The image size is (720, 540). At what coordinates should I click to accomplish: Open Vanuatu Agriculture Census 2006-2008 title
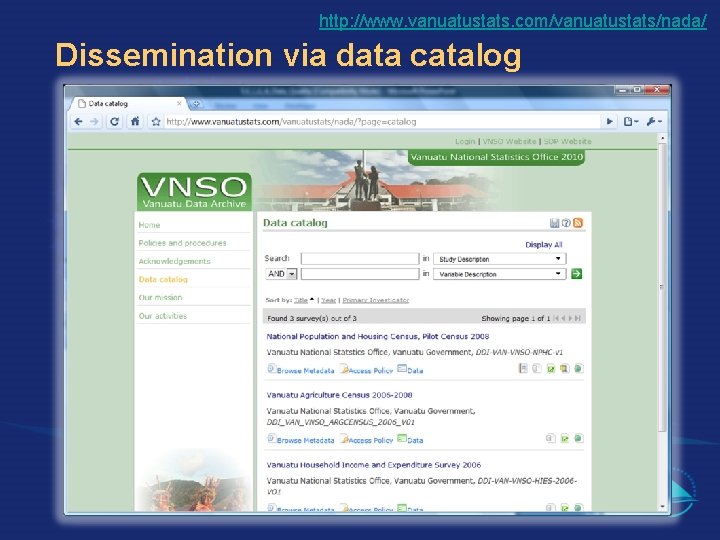click(339, 395)
